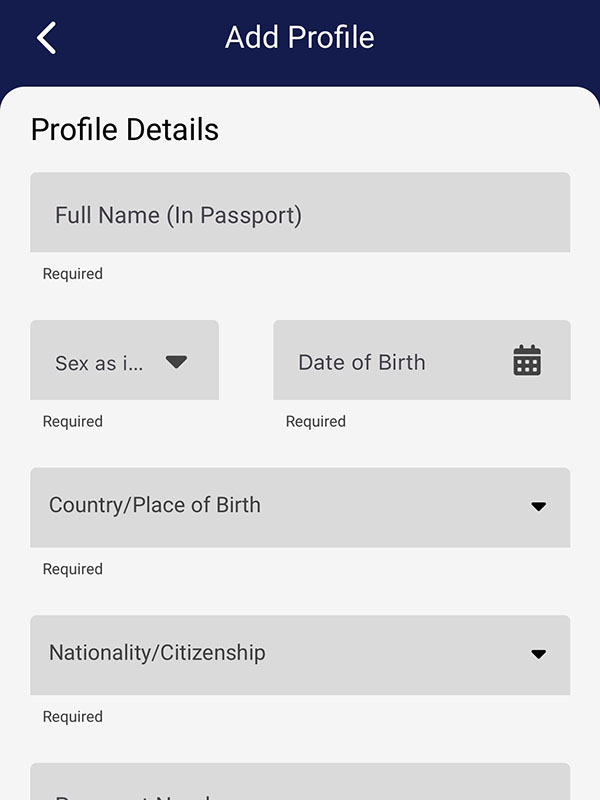The image size is (600, 800).
Task: Open the Date of Birth calendar icon
Action: 527,360
